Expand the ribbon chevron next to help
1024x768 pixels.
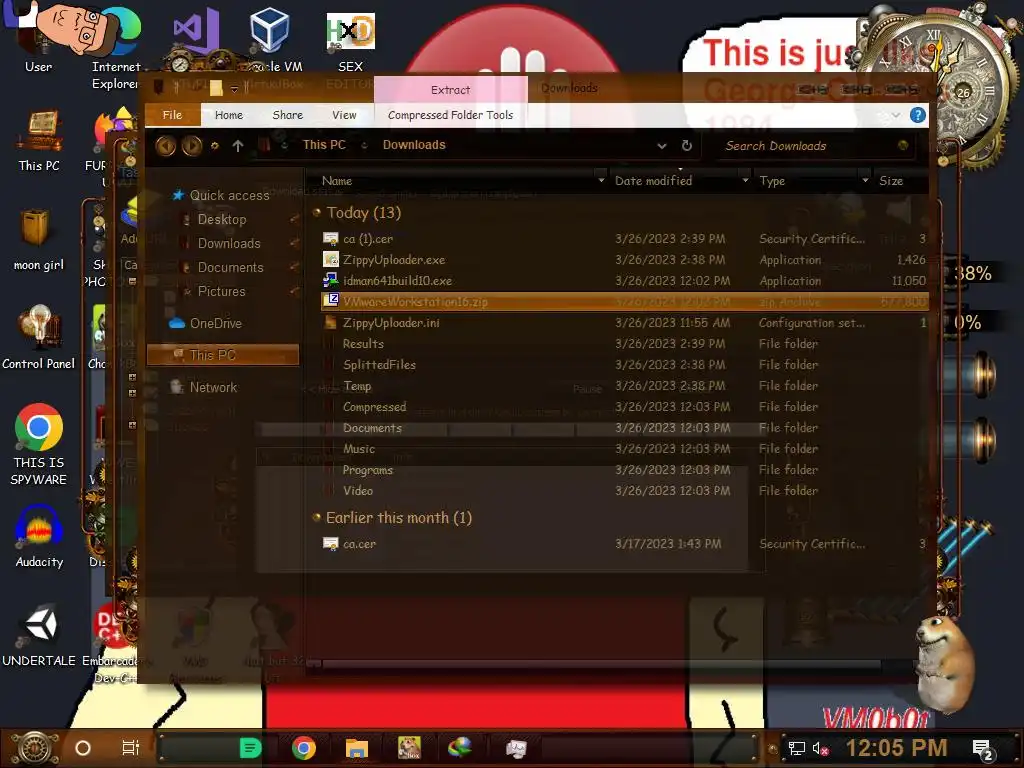896,116
